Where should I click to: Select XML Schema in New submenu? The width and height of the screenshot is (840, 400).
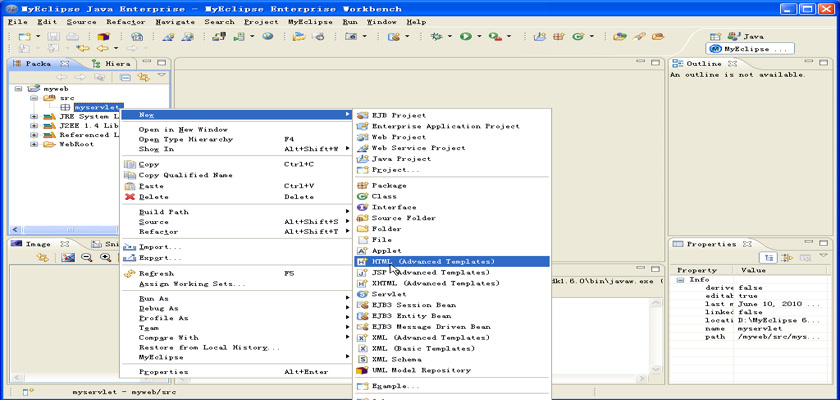point(452,359)
